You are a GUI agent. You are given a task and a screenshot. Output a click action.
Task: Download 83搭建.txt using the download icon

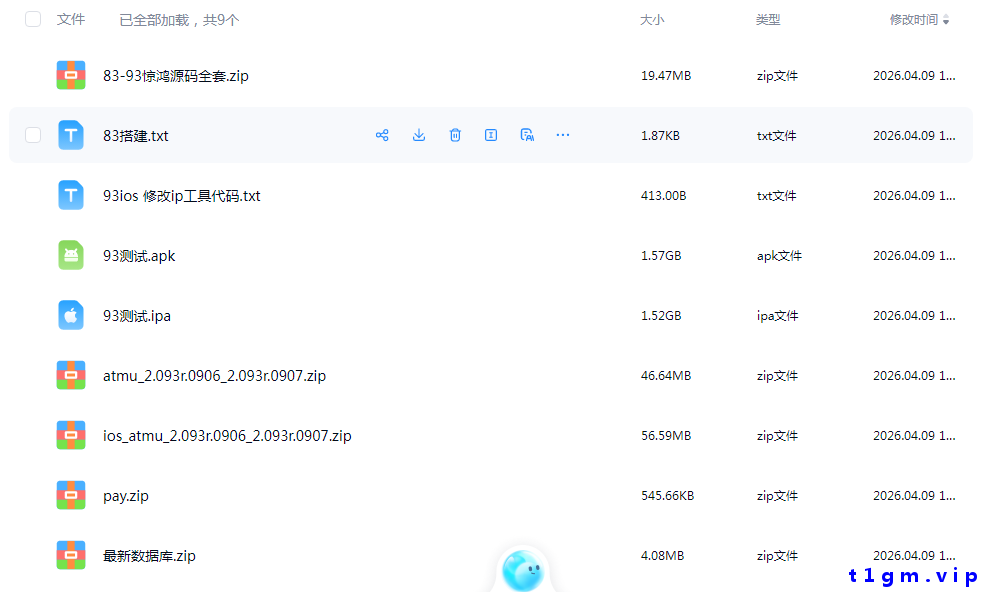coord(419,135)
